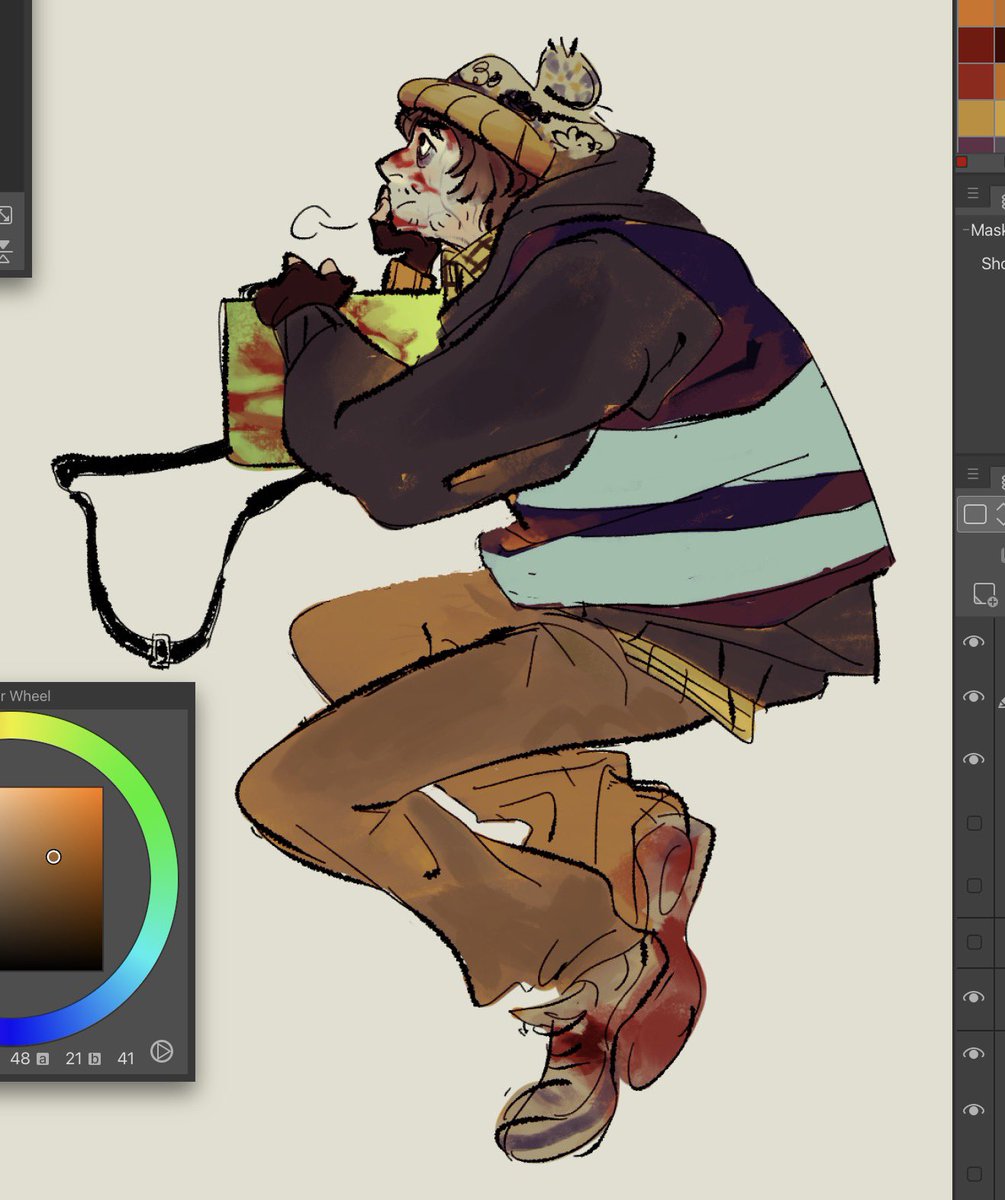Click the rounded rectangle button in layer panel
The height and width of the screenshot is (1200, 1005).
tap(975, 515)
